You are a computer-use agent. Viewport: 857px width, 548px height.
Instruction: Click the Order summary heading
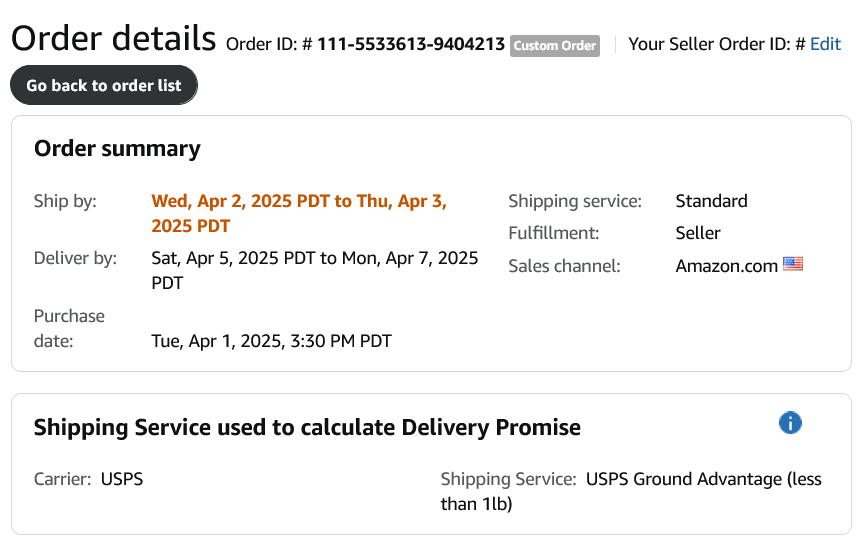point(117,149)
